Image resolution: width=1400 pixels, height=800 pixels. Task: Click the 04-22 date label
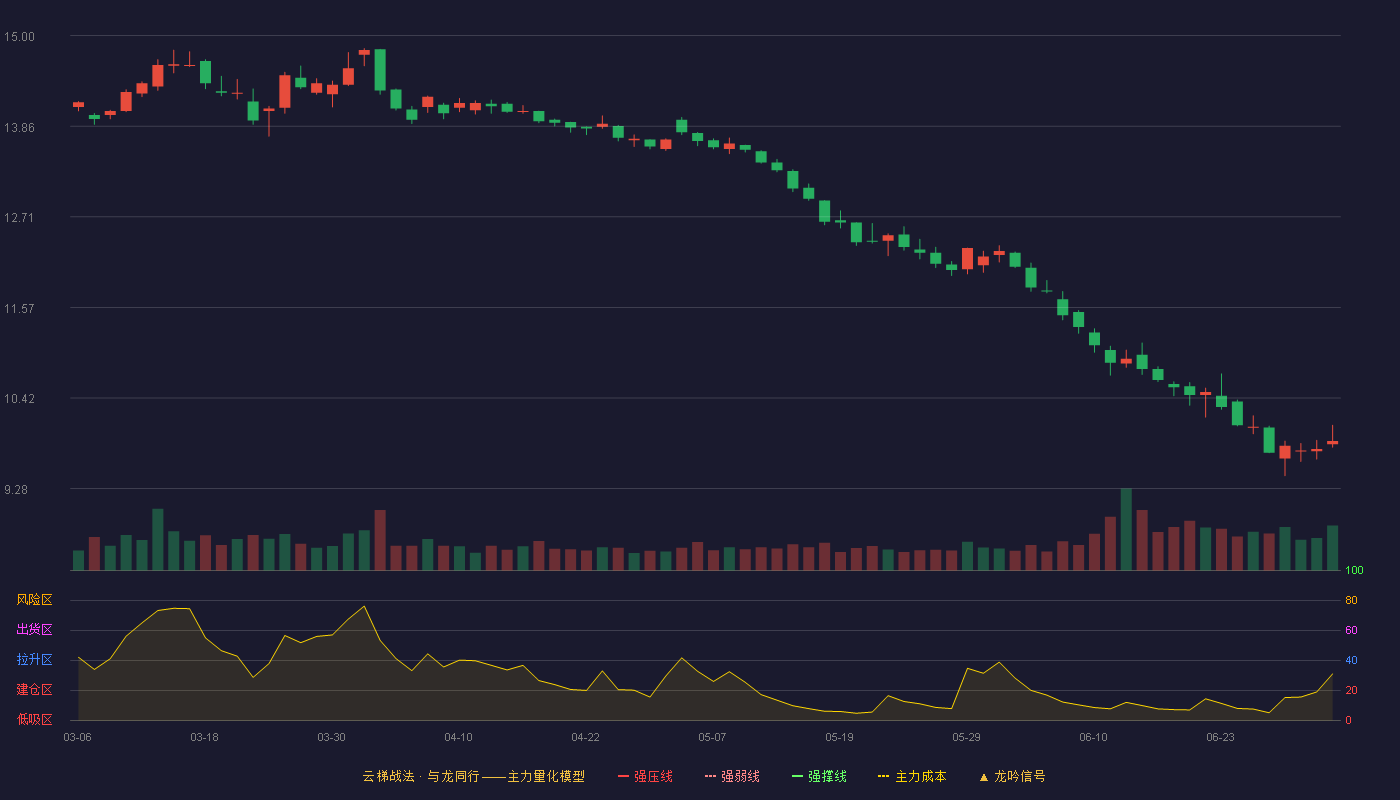[x=585, y=737]
